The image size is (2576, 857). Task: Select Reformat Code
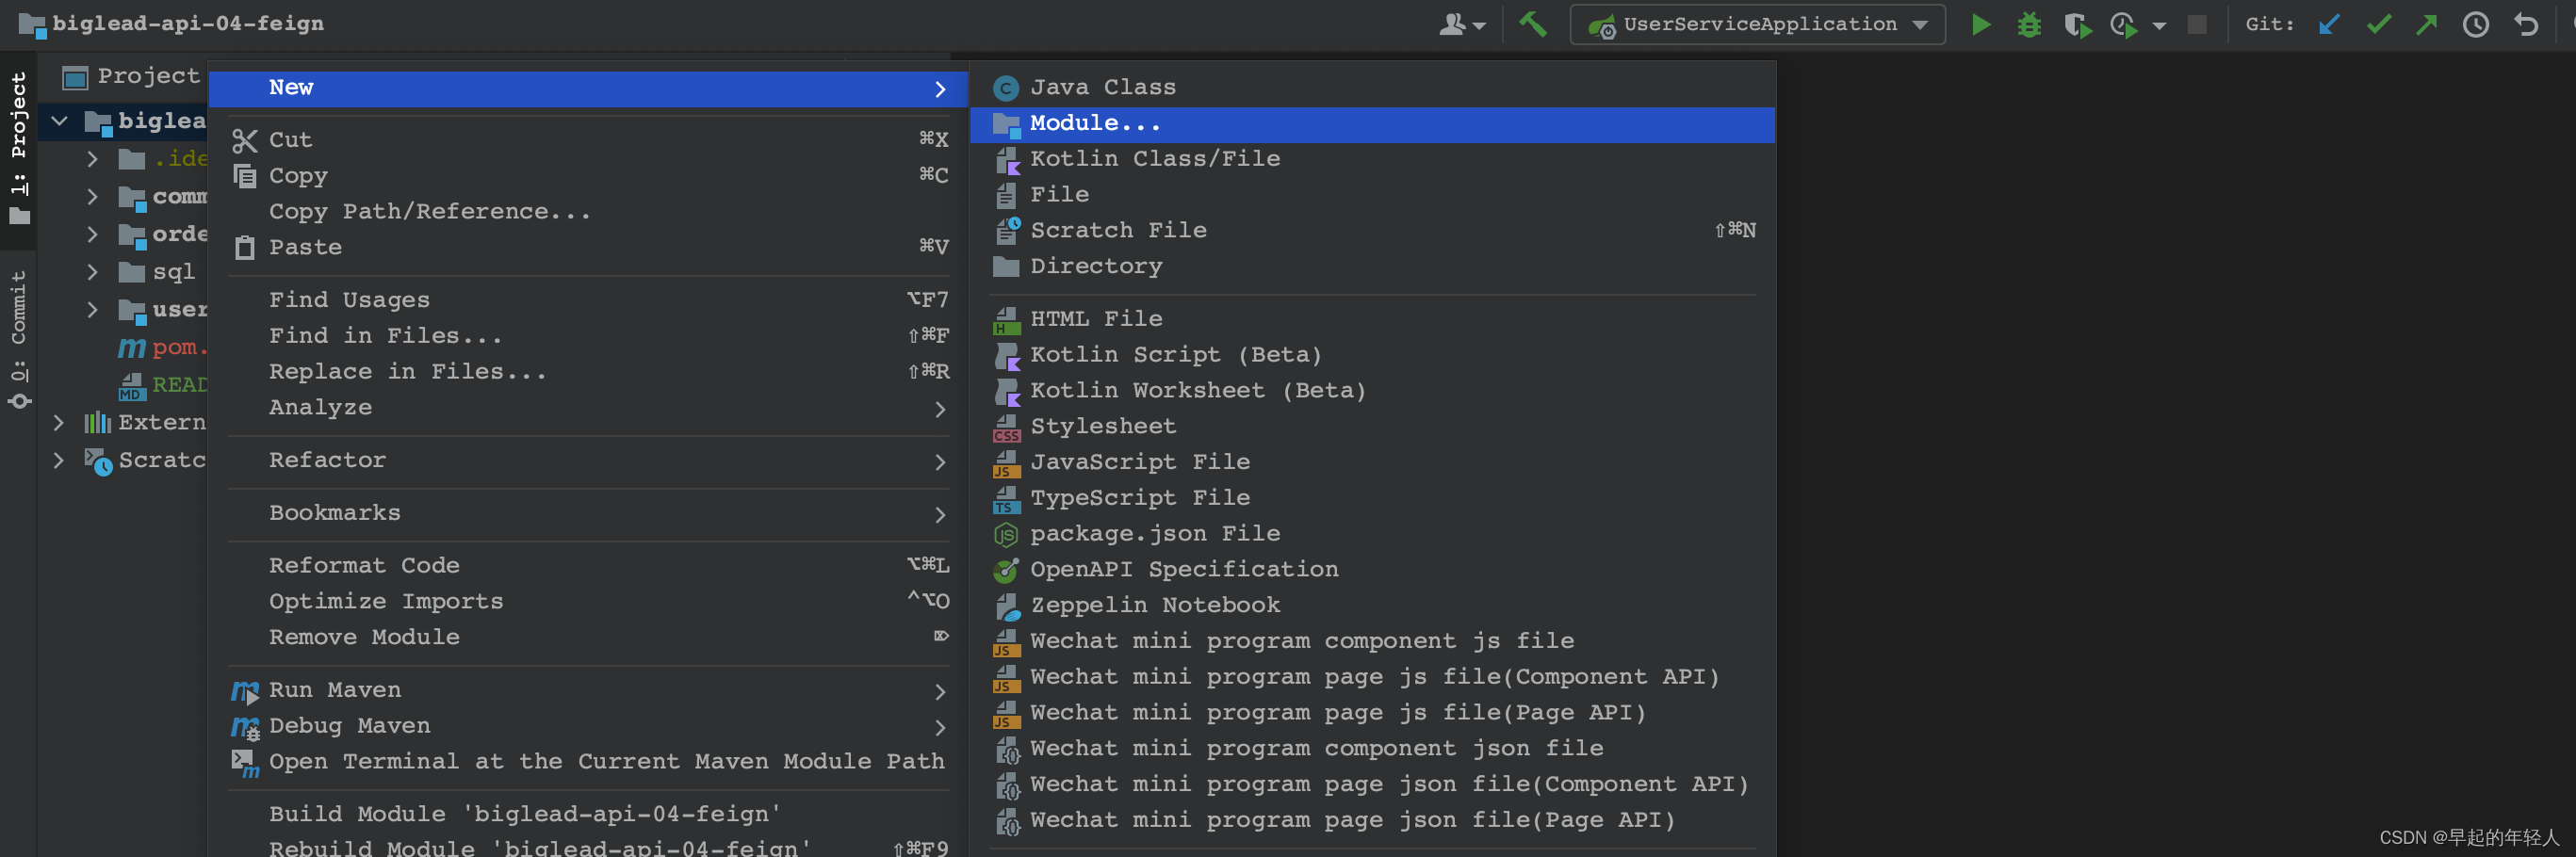click(588, 566)
